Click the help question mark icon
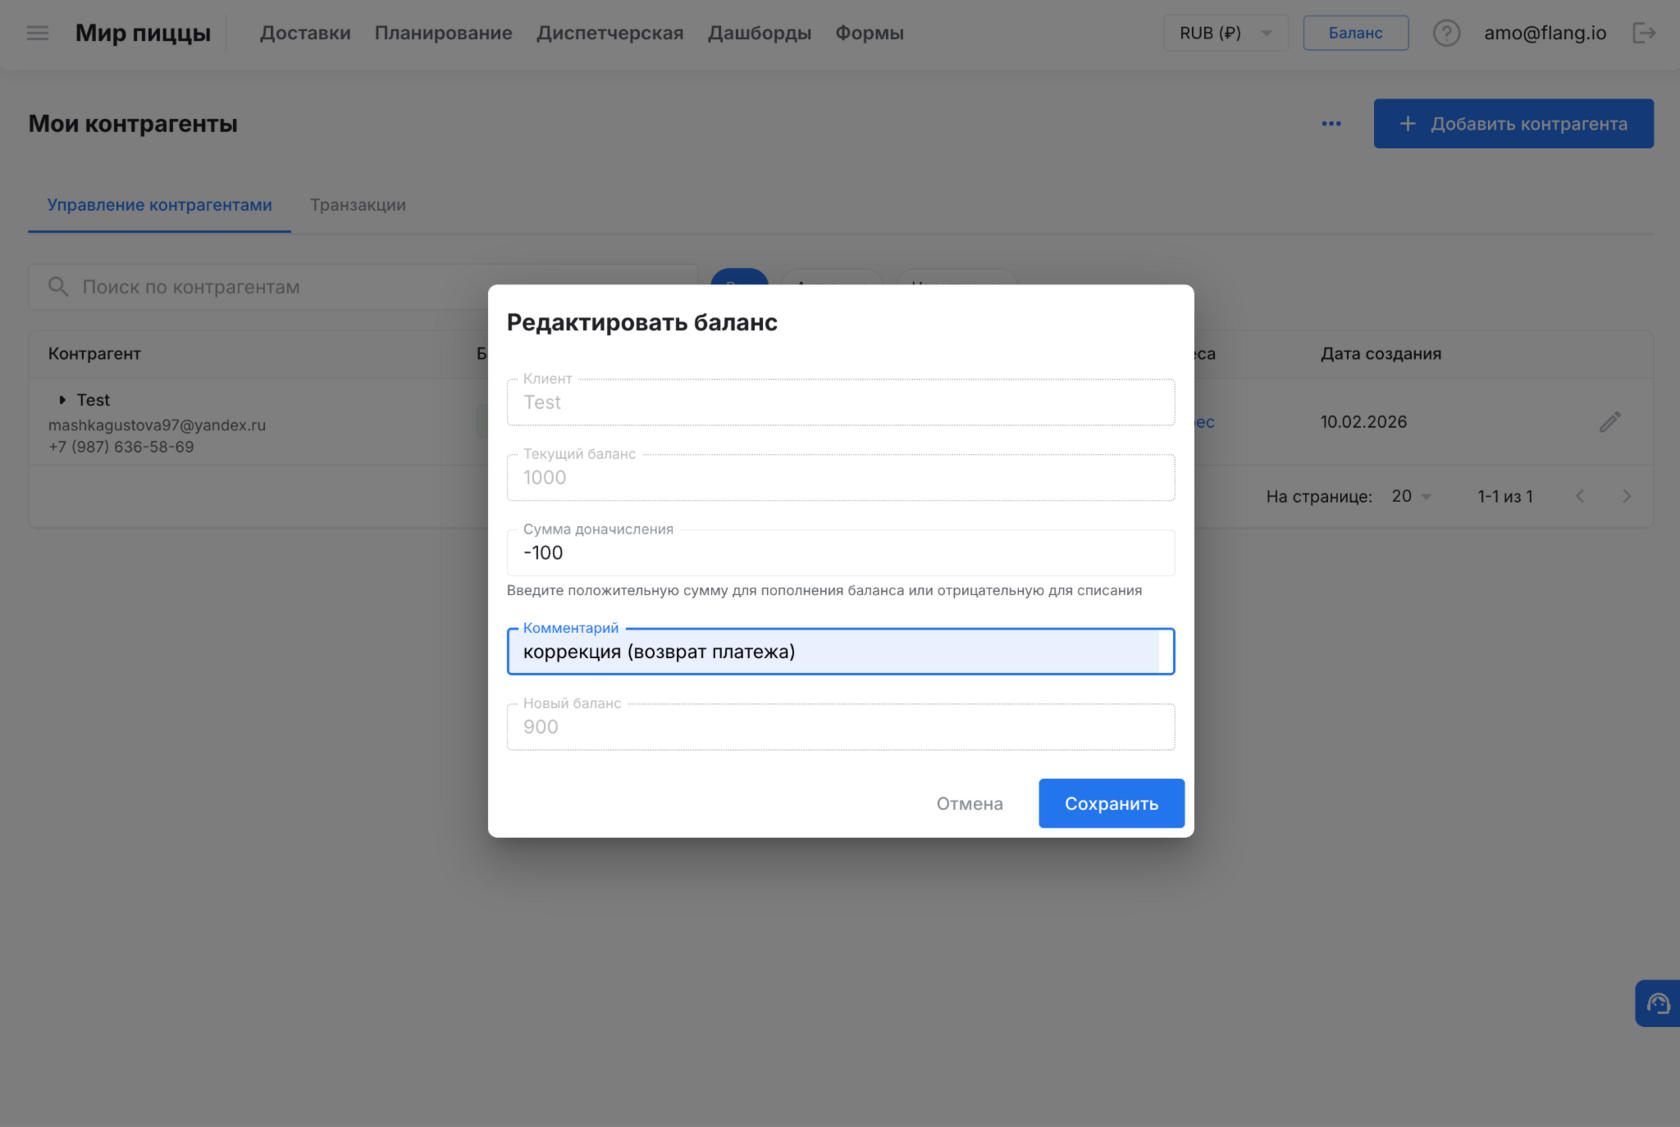Screen dimensions: 1680x1127 [1446, 33]
